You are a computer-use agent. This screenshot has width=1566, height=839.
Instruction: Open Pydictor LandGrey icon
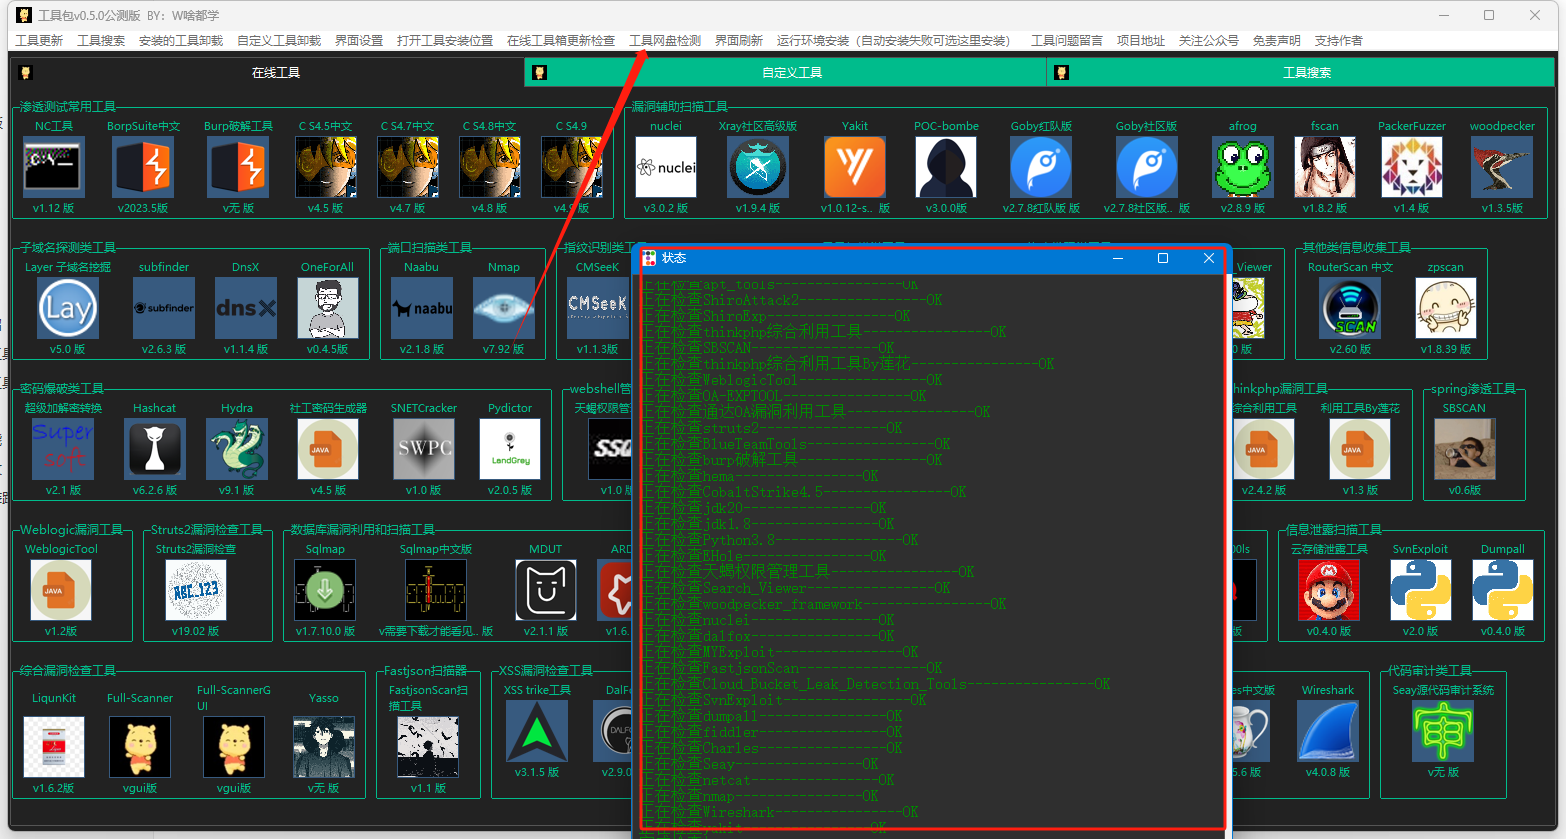510,449
